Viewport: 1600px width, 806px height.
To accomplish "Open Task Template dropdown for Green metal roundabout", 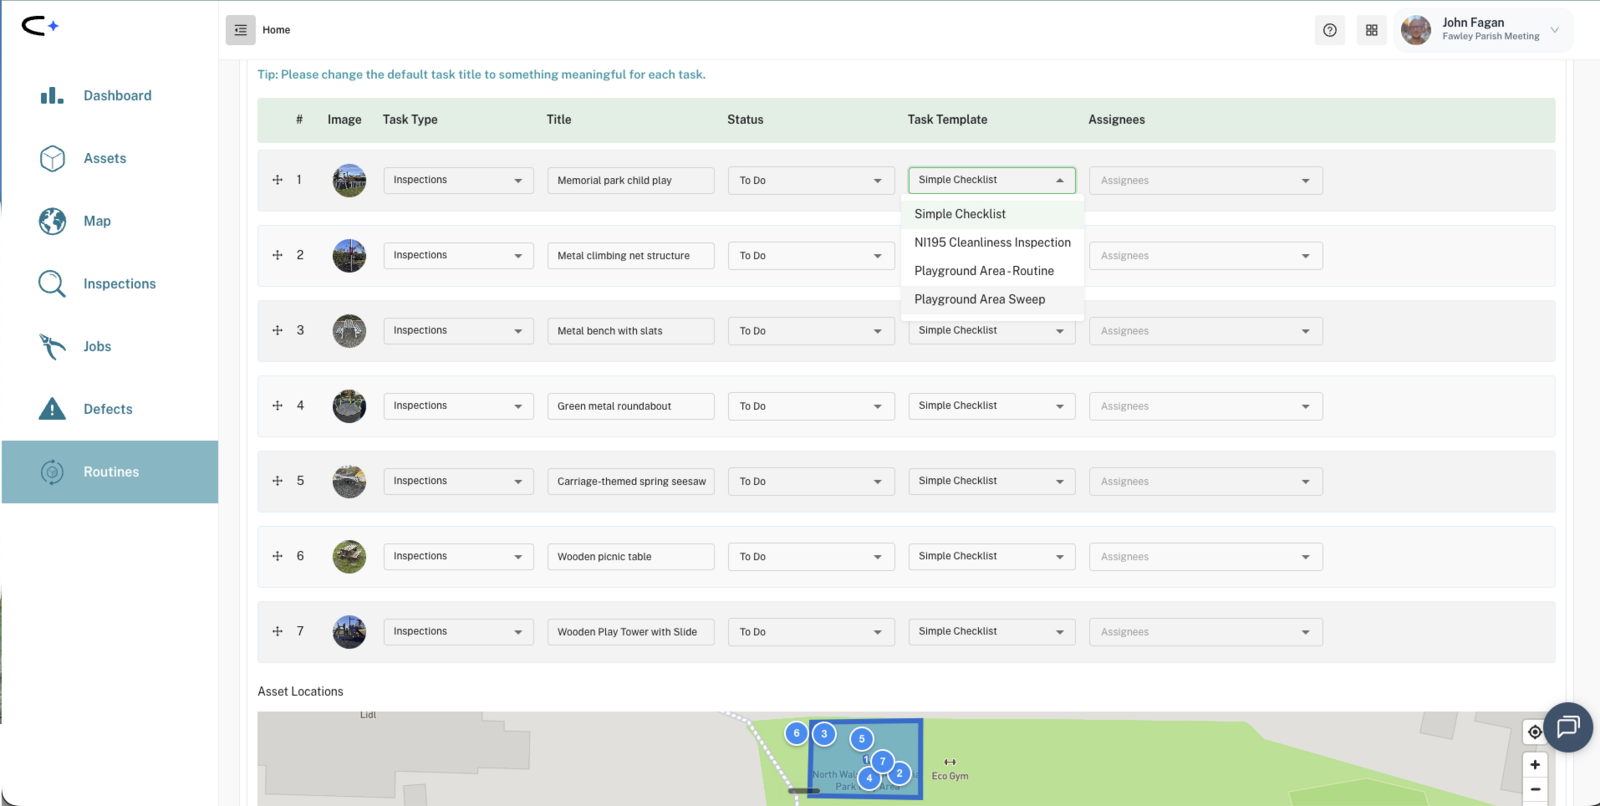I will [x=992, y=406].
